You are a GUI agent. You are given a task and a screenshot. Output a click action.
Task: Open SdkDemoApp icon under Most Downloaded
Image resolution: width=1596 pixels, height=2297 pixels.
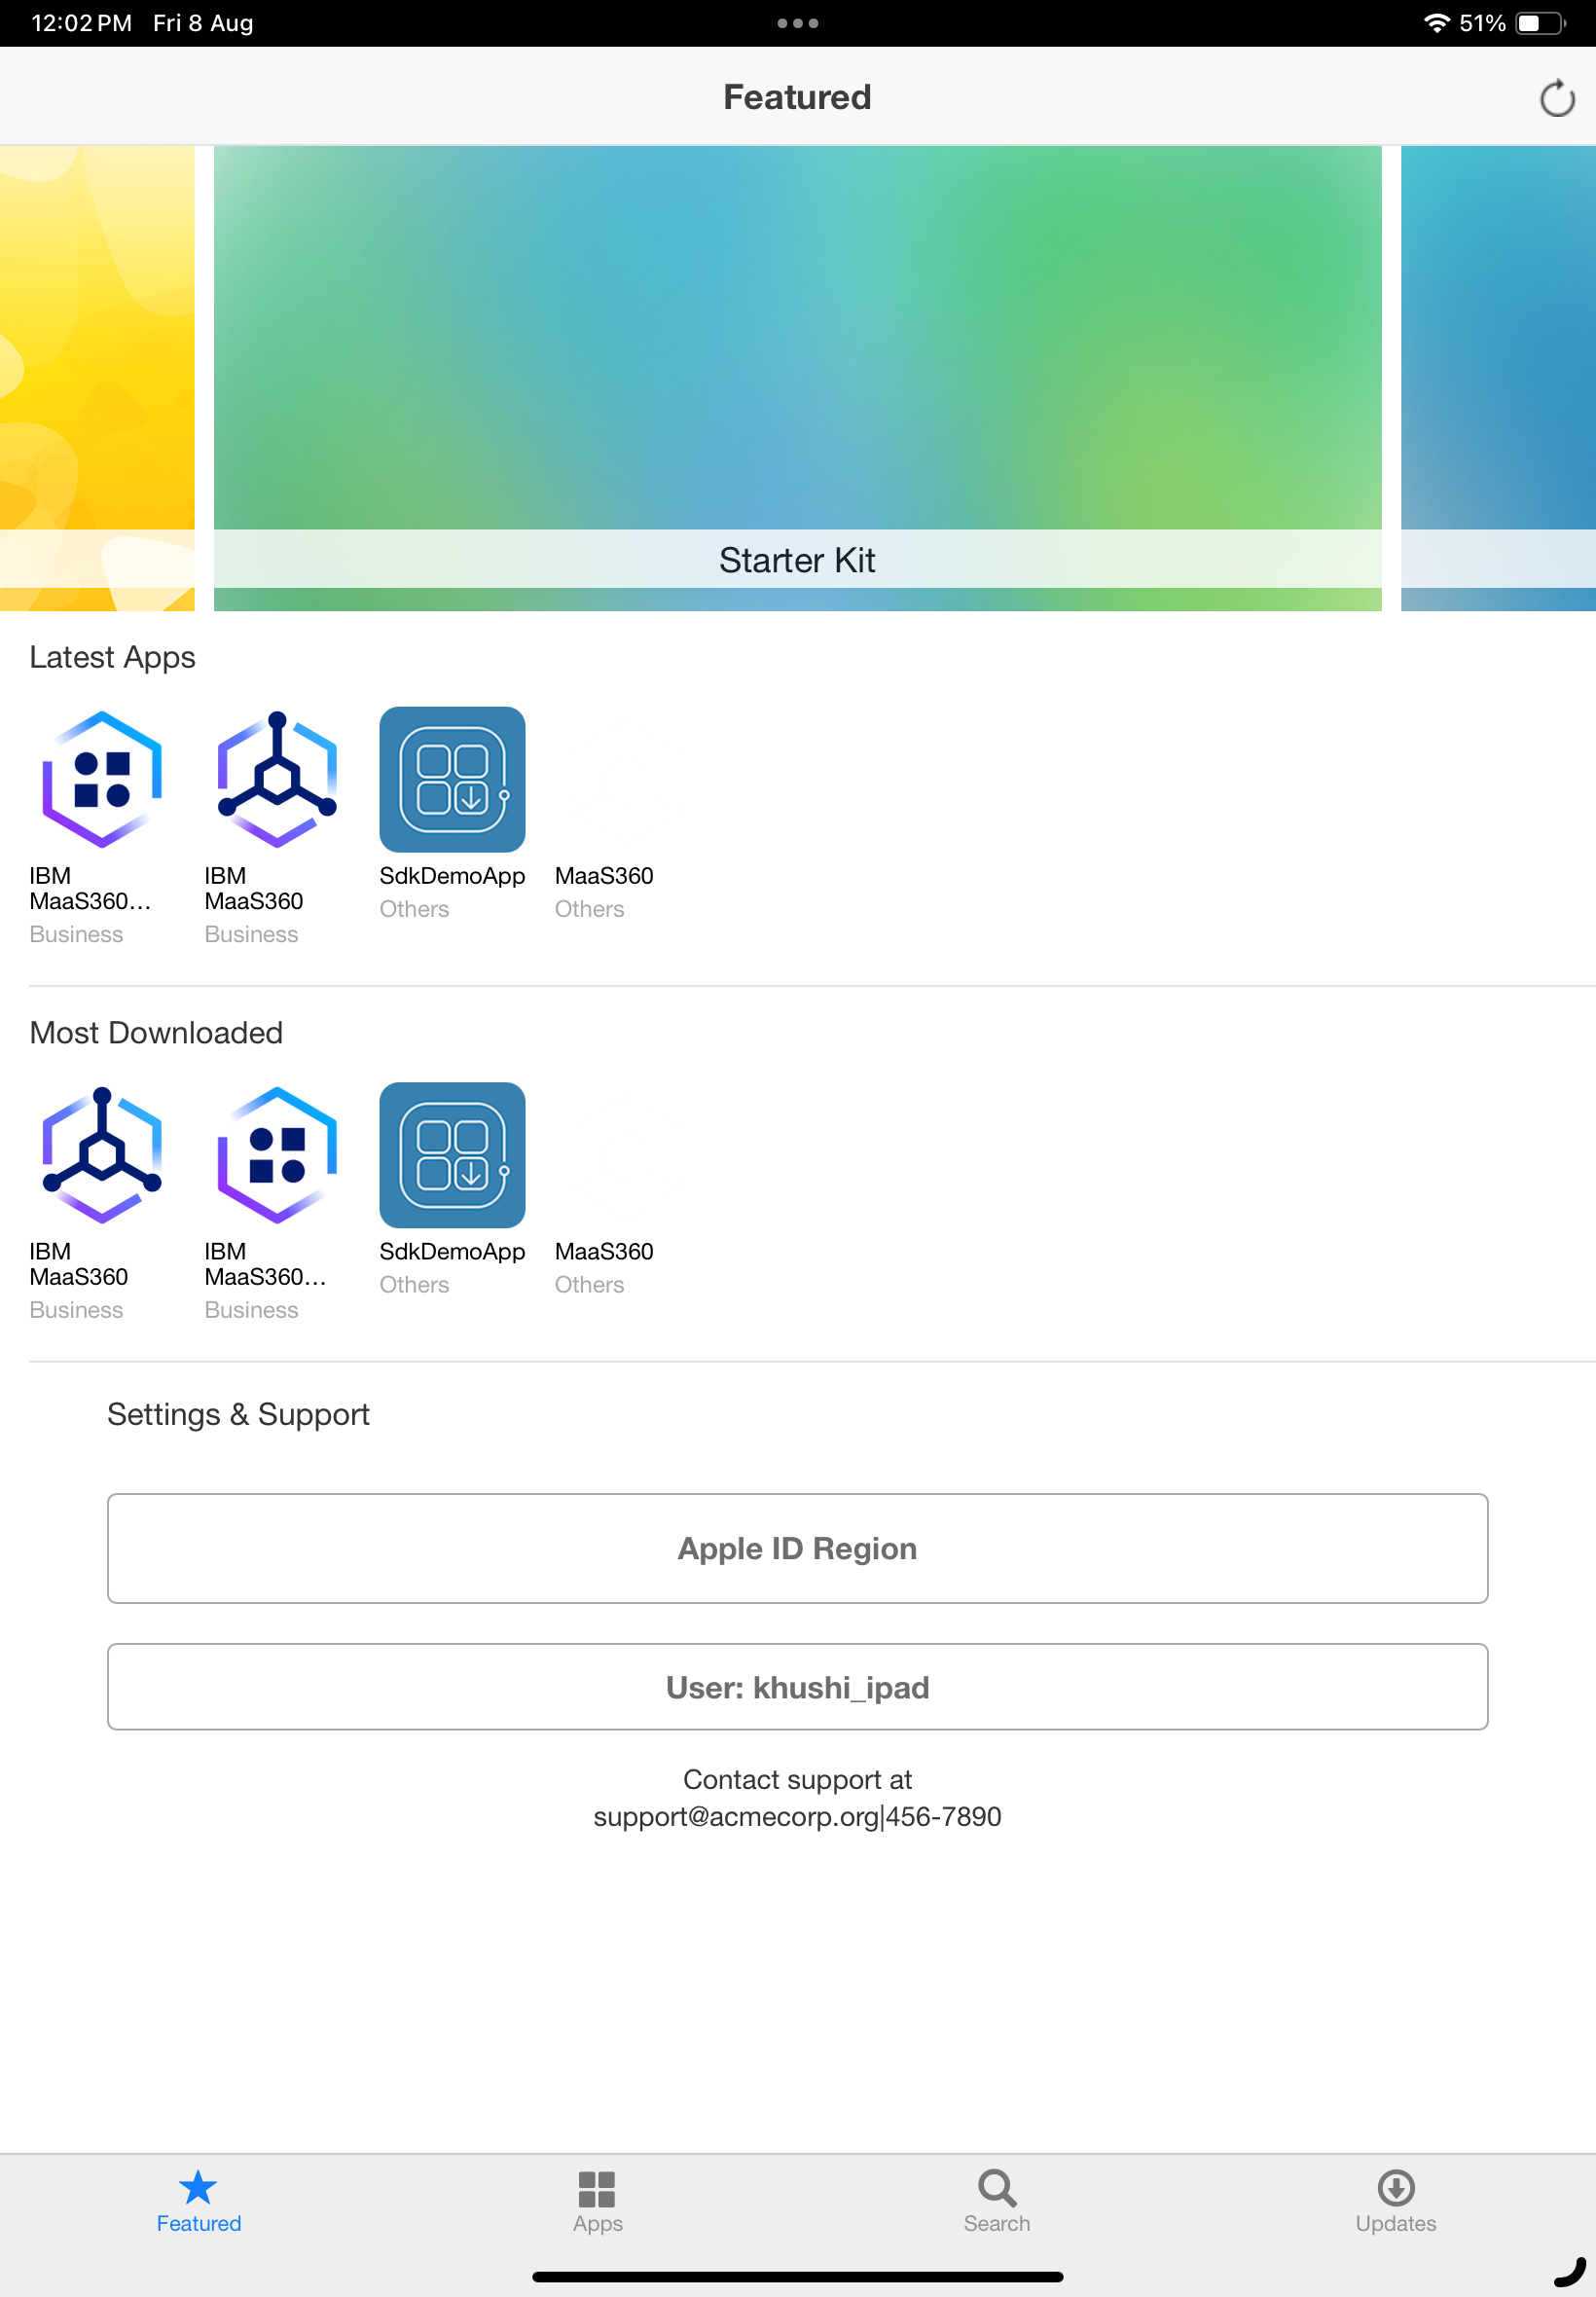(452, 1155)
